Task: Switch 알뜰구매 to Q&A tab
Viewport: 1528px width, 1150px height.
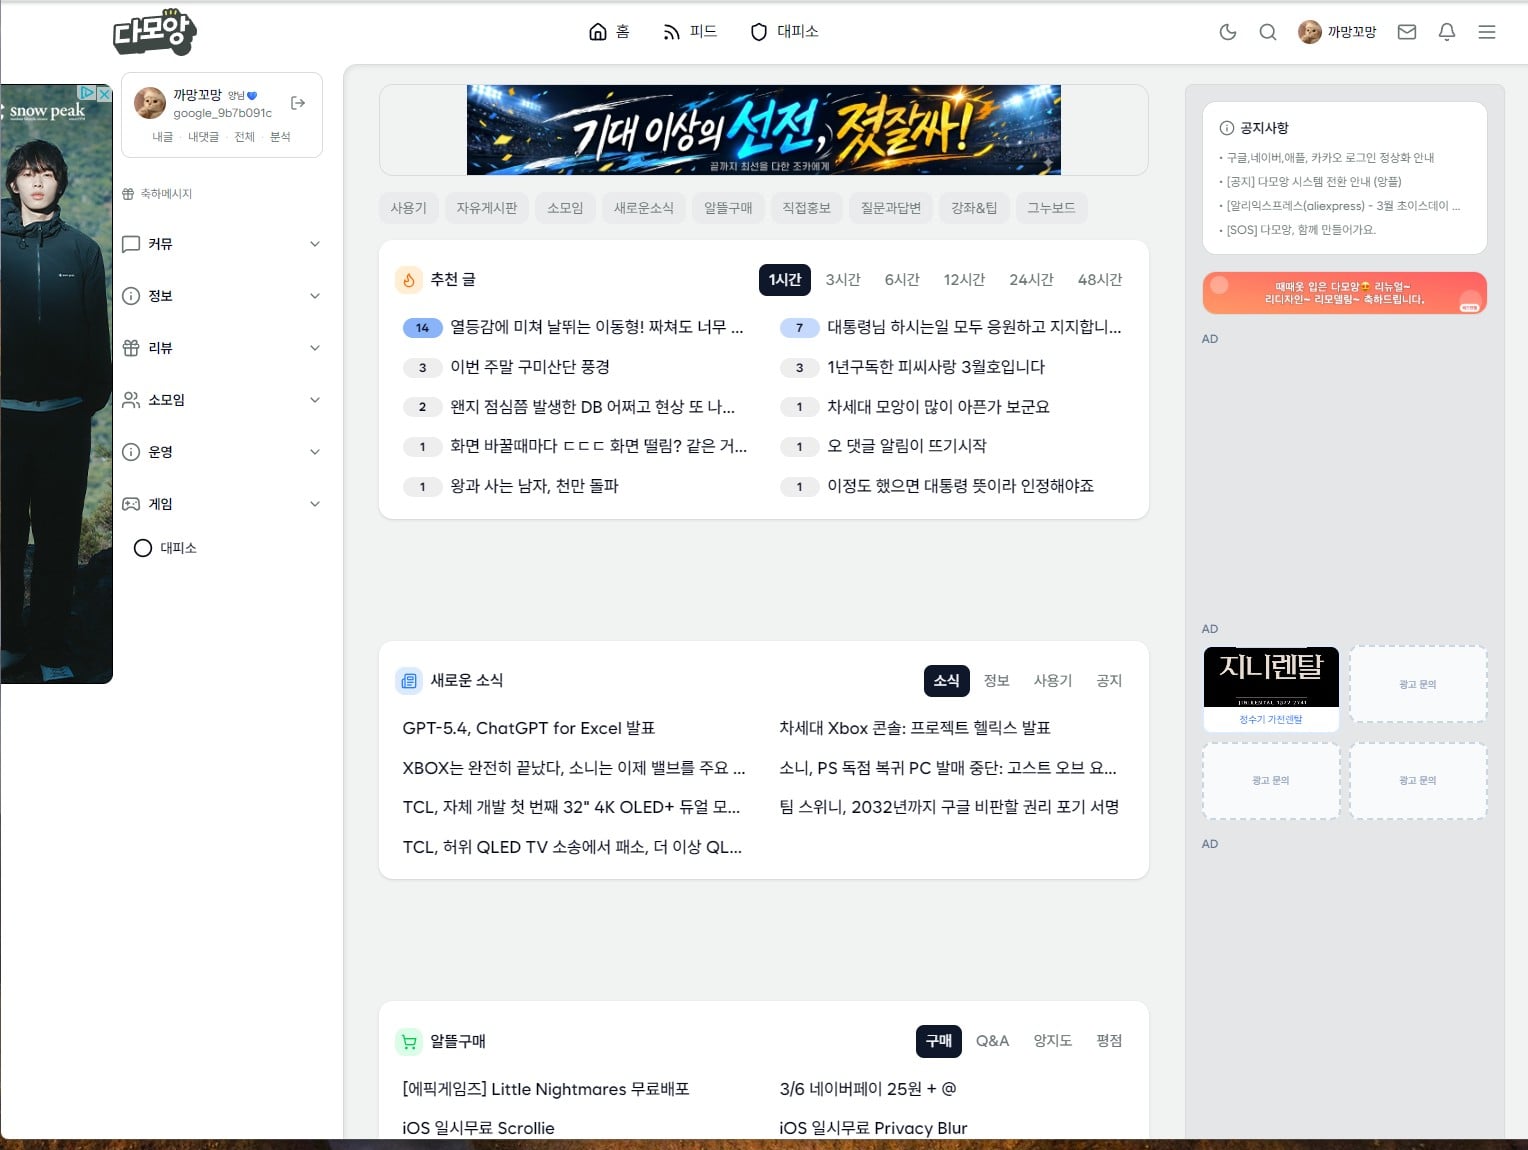Action: (x=992, y=1041)
